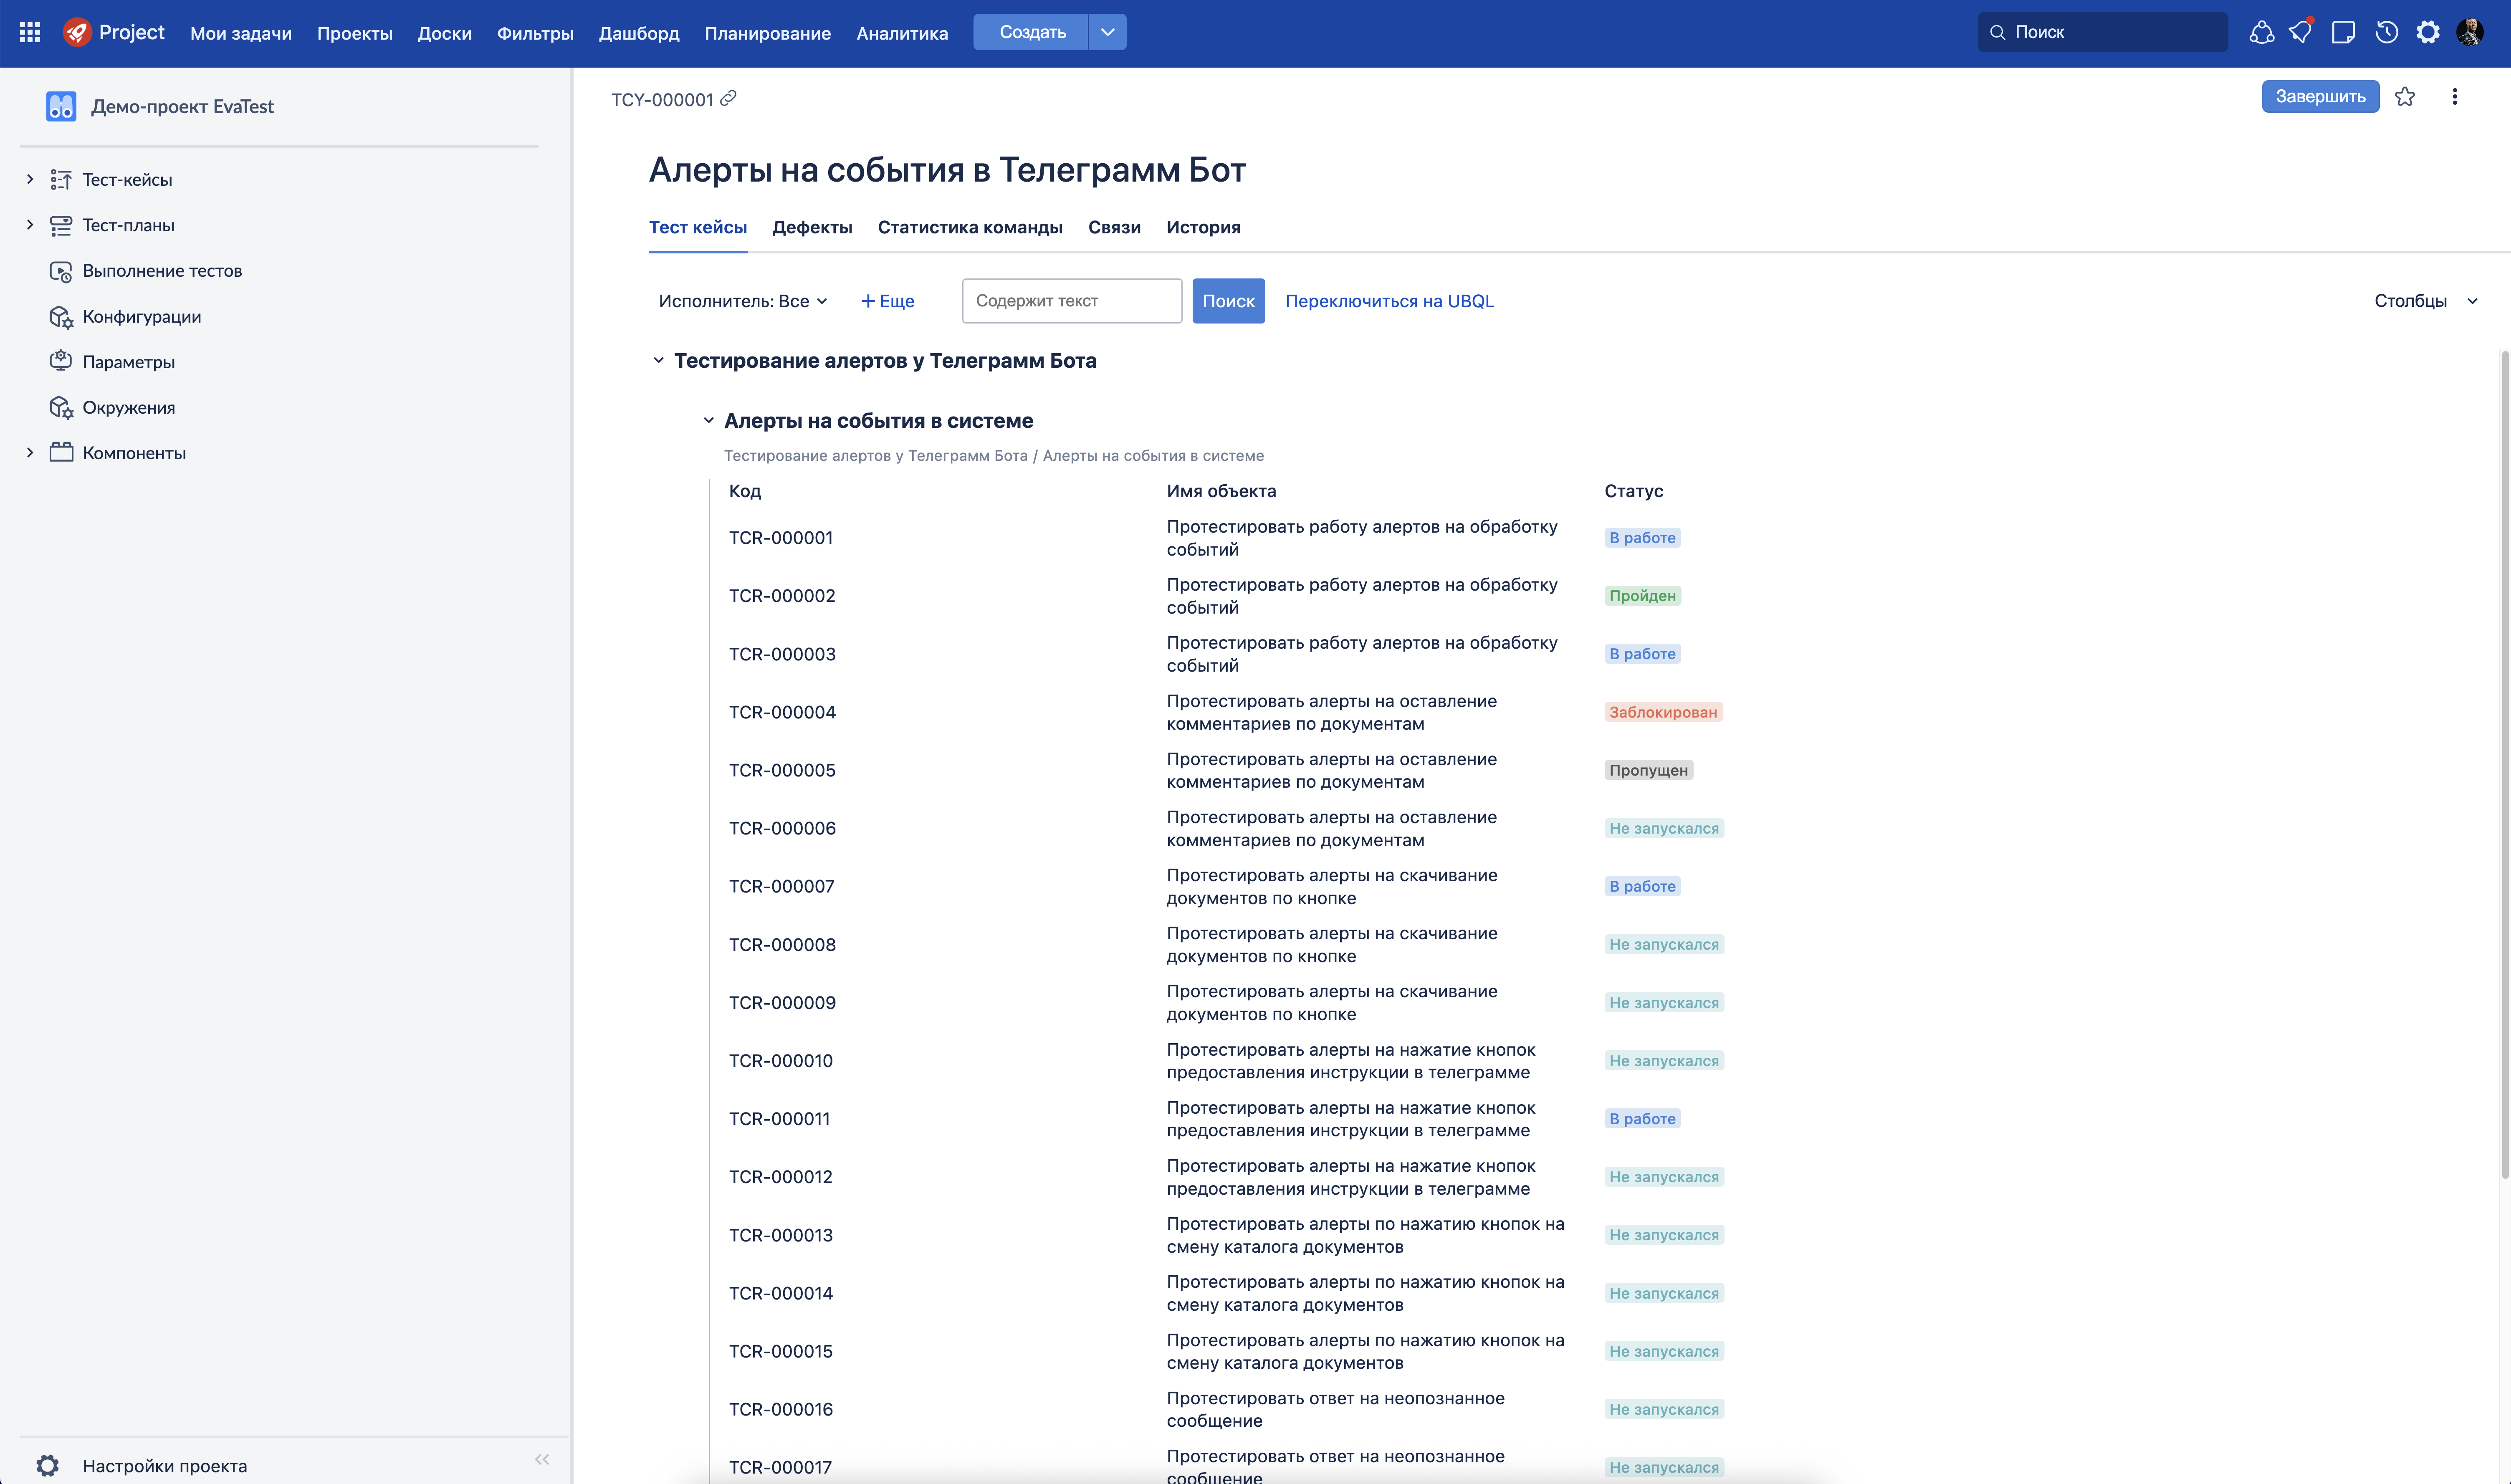The image size is (2511, 1484).
Task: Collapse Алерты на события в системе group
Action: (x=708, y=421)
